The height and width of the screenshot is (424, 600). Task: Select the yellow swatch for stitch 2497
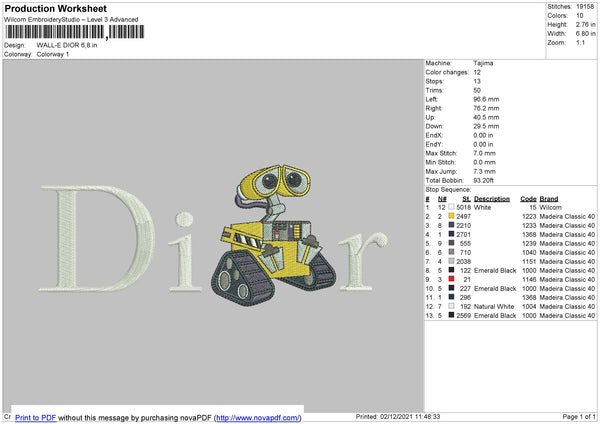point(452,216)
